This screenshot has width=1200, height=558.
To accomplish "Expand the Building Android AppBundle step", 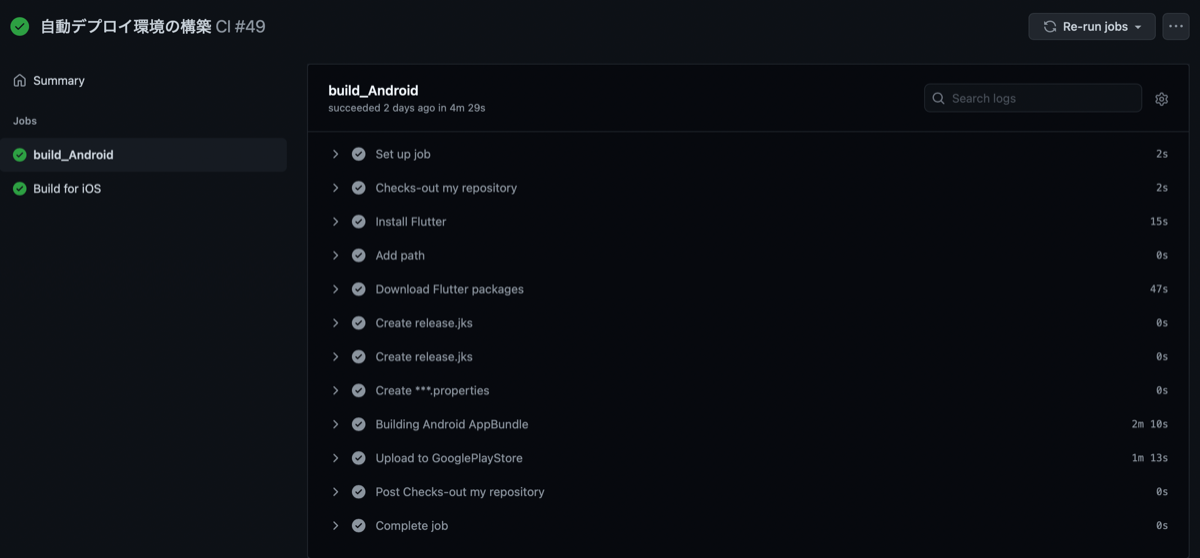I will pyautogui.click(x=336, y=424).
